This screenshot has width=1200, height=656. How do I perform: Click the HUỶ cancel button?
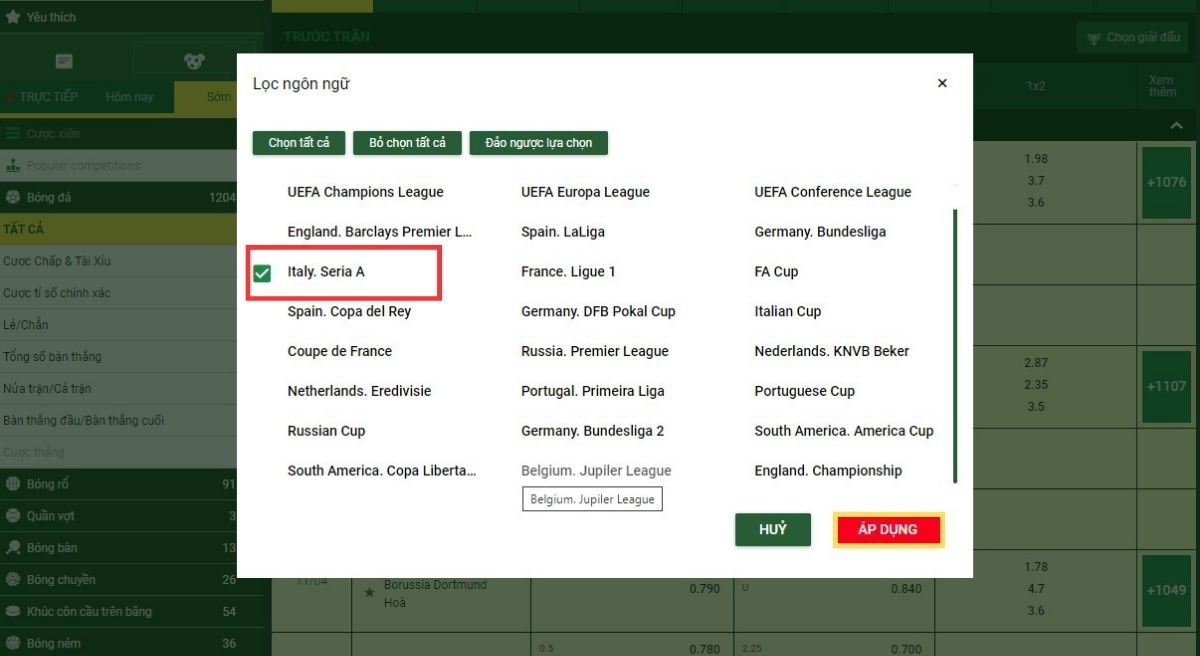coord(772,530)
